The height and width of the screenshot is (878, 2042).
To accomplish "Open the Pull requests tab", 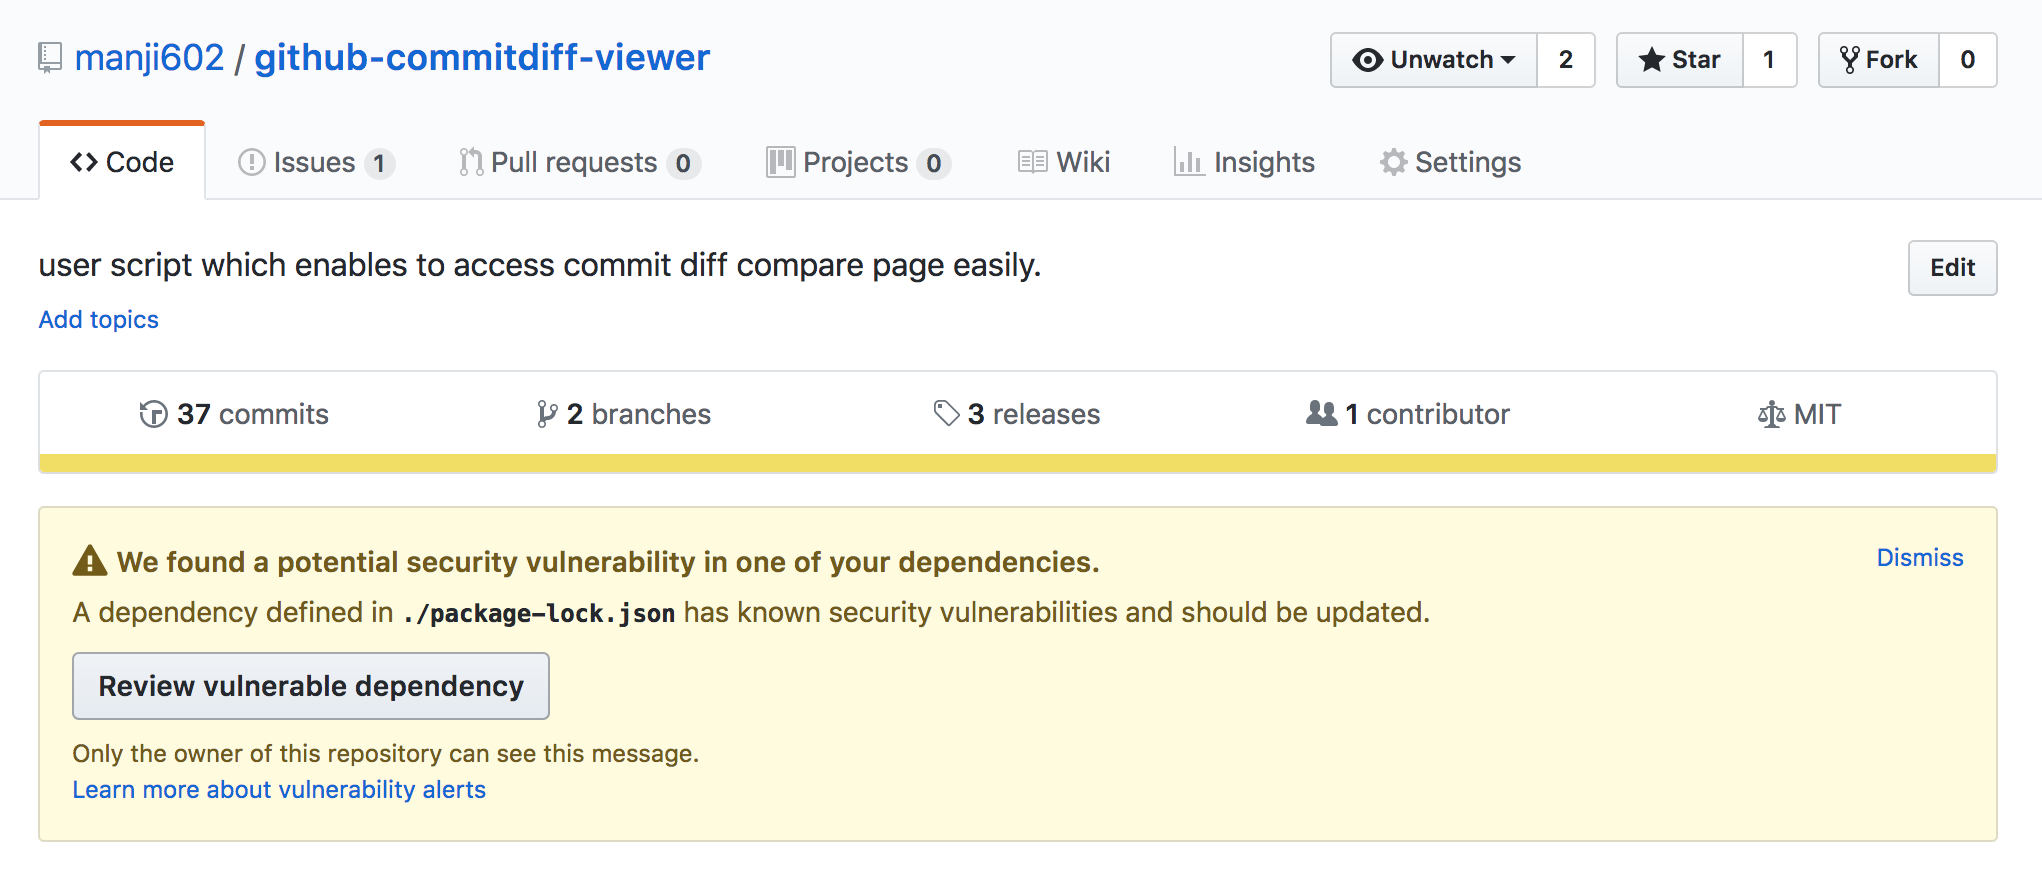I will tap(579, 162).
